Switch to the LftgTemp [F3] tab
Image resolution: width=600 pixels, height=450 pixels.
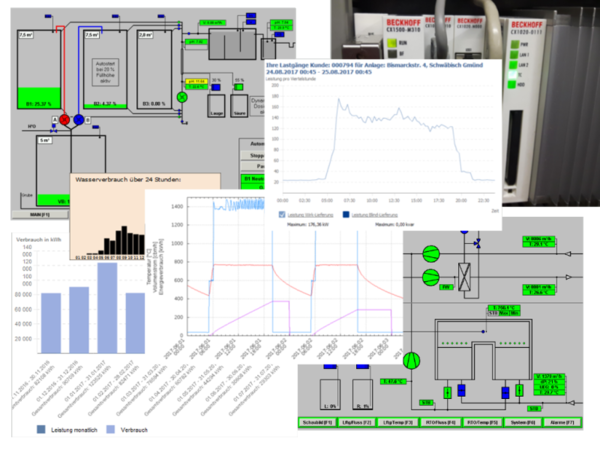tap(398, 422)
